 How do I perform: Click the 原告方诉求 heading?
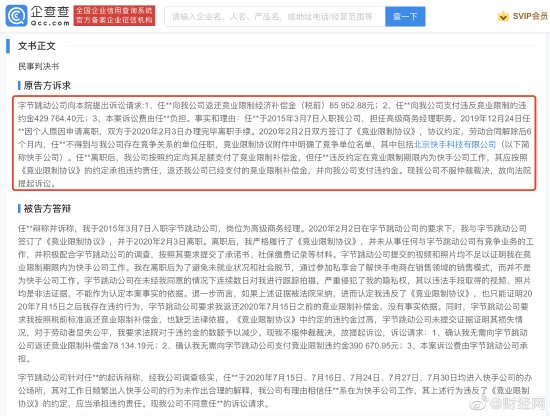(47, 85)
